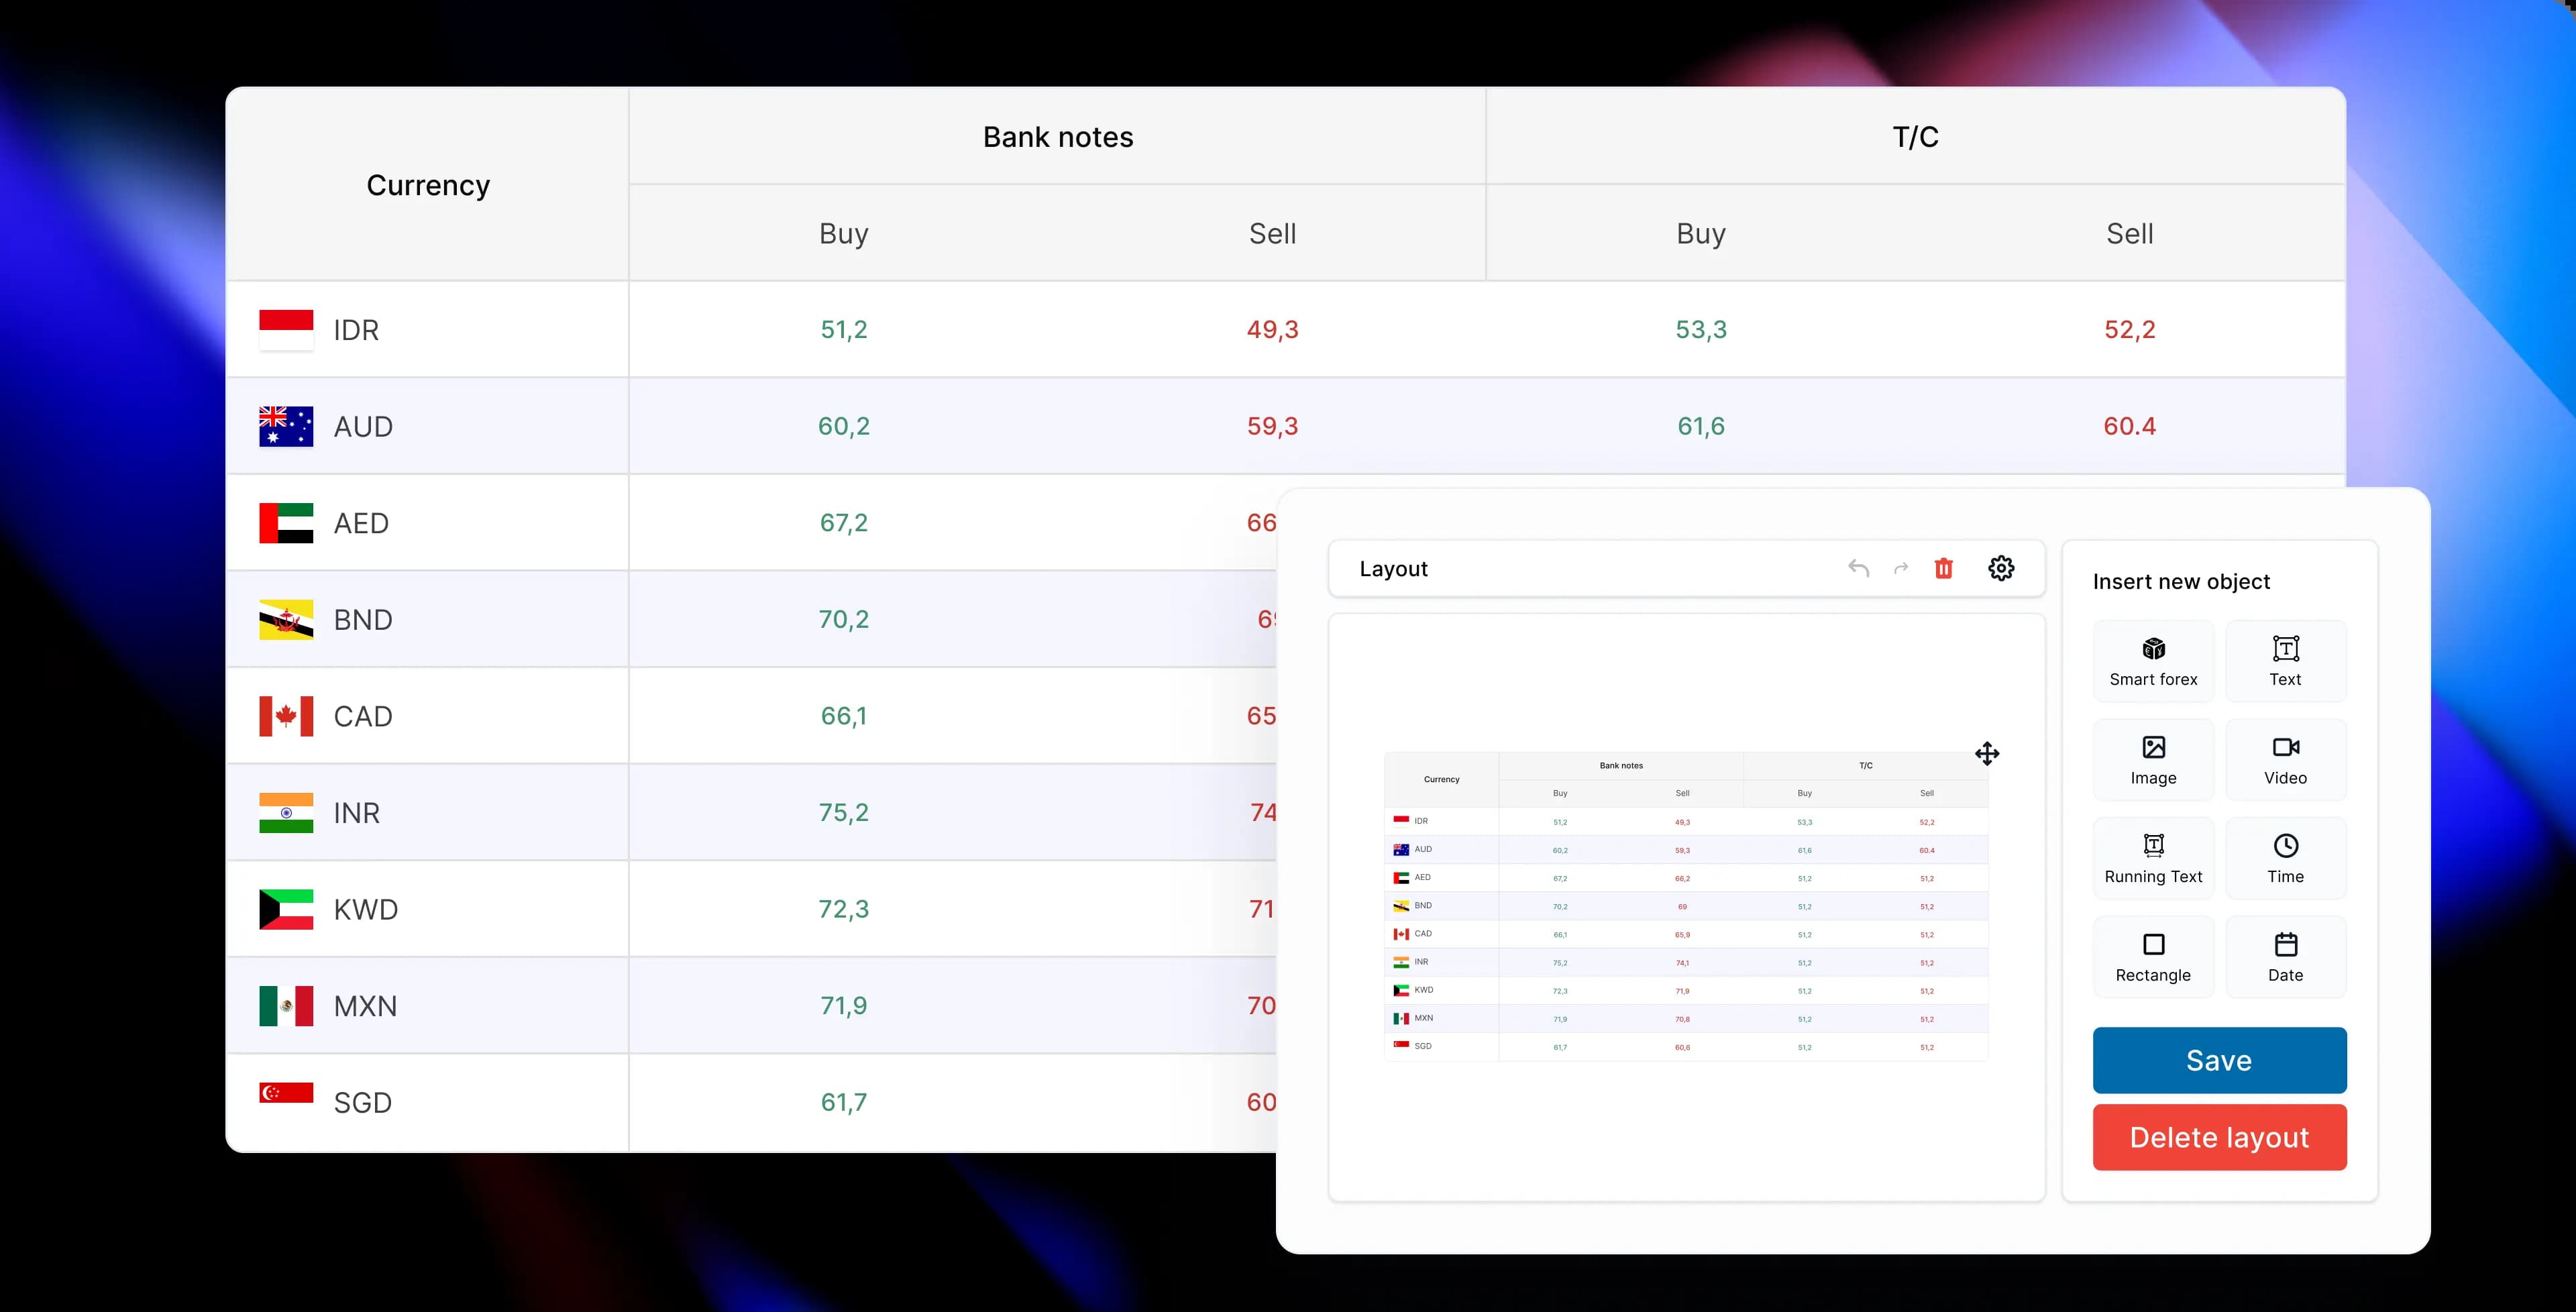The height and width of the screenshot is (1312, 2576).
Task: Click the KWD currency code
Action: point(365,909)
